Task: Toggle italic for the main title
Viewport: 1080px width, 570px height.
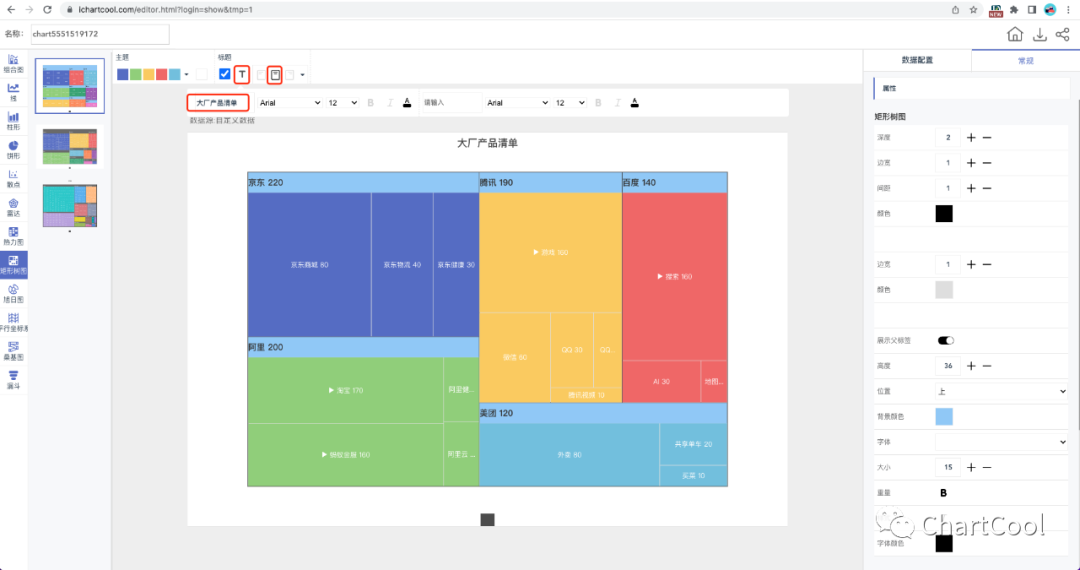Action: point(390,103)
